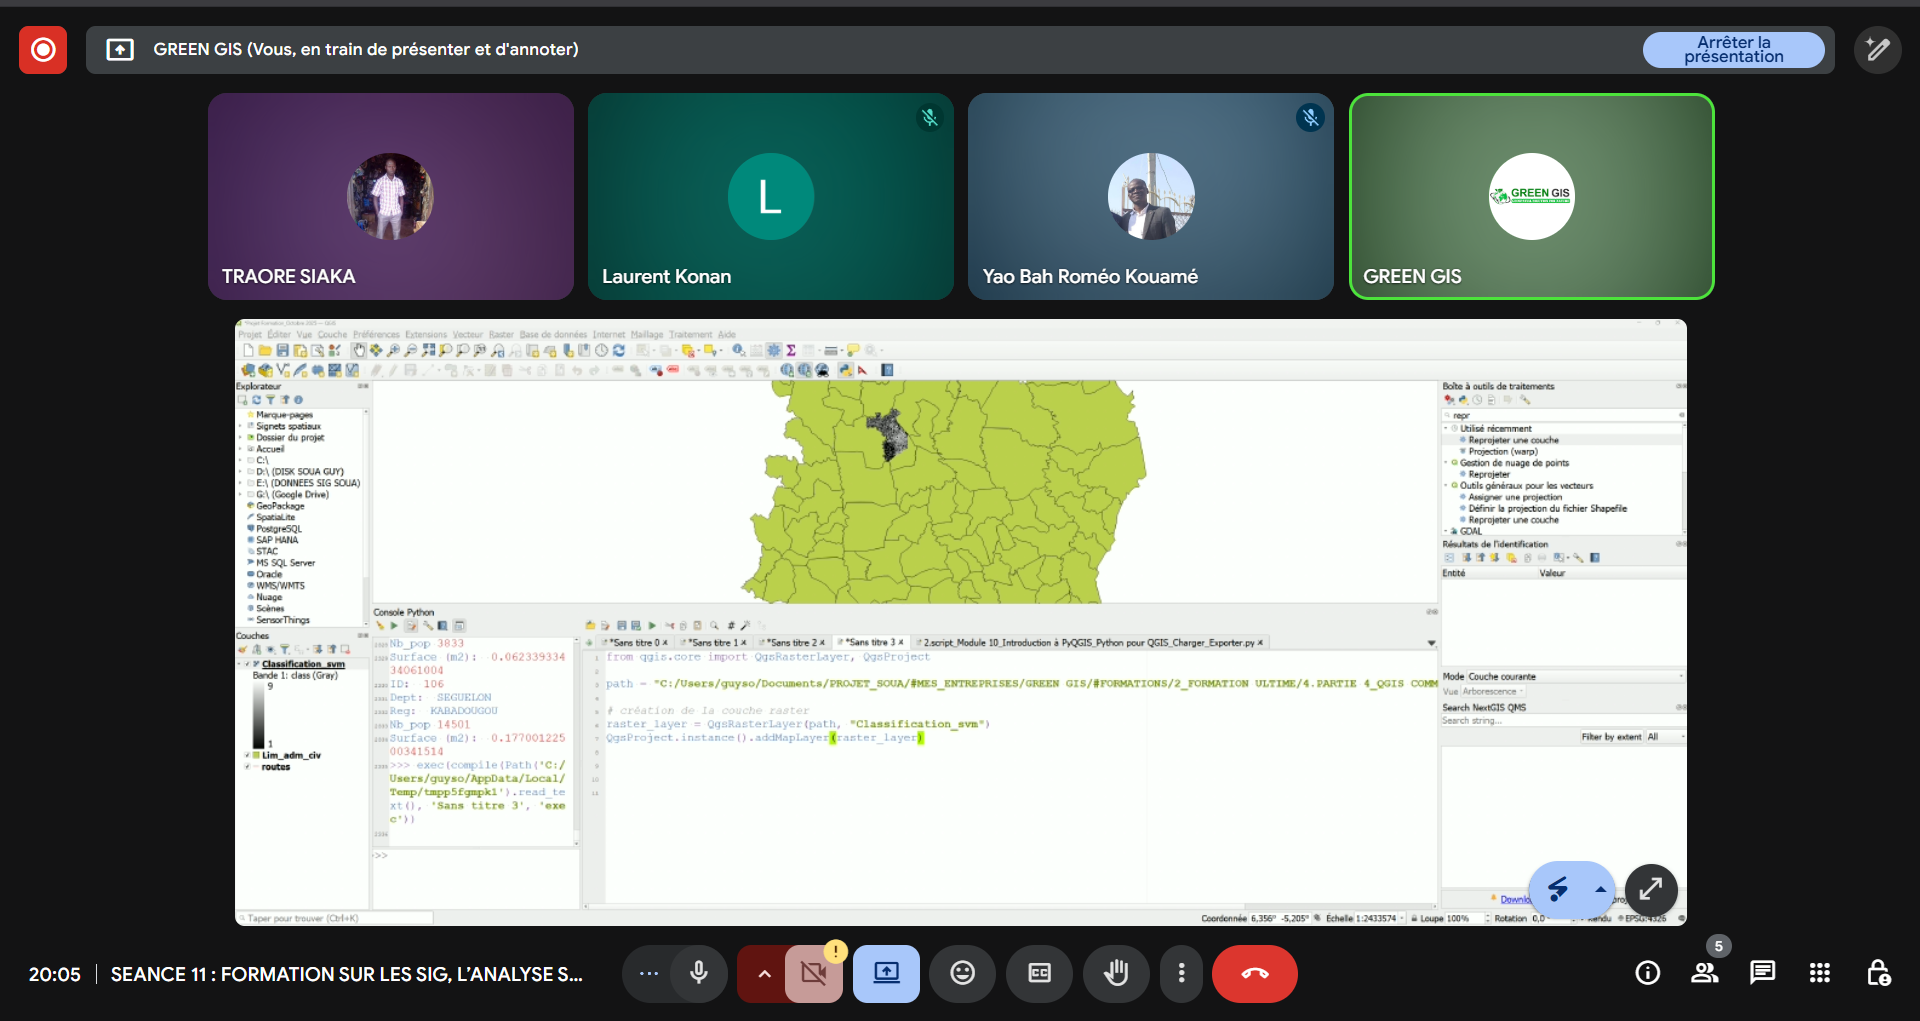Expand shared screen to full view
Viewport: 1920px width, 1021px height.
coord(1650,888)
